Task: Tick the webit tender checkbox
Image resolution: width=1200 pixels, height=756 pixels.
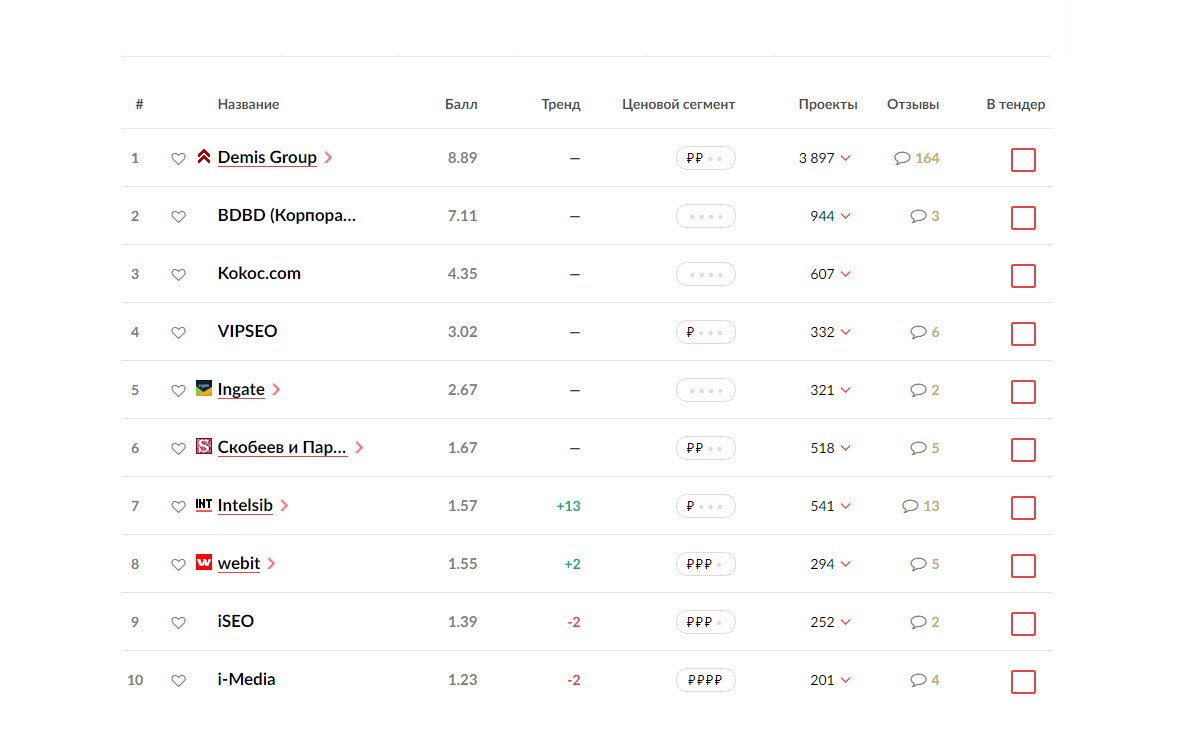Action: click(x=1023, y=566)
